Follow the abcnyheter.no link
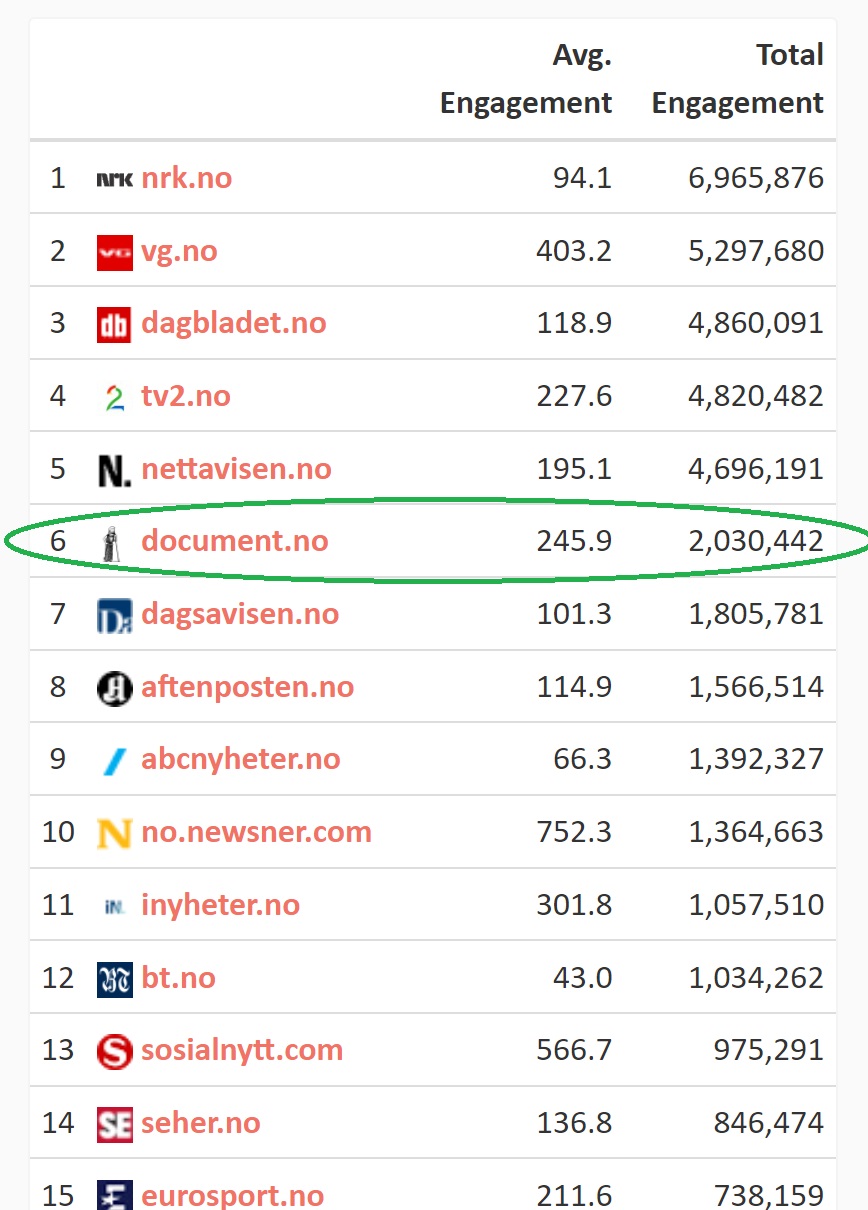The height and width of the screenshot is (1210, 868). click(241, 759)
